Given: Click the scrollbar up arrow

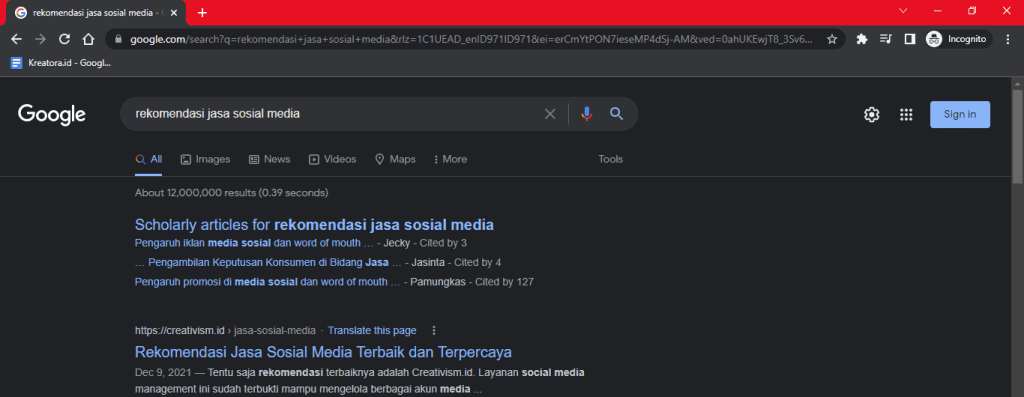Looking at the screenshot, I should [1017, 83].
